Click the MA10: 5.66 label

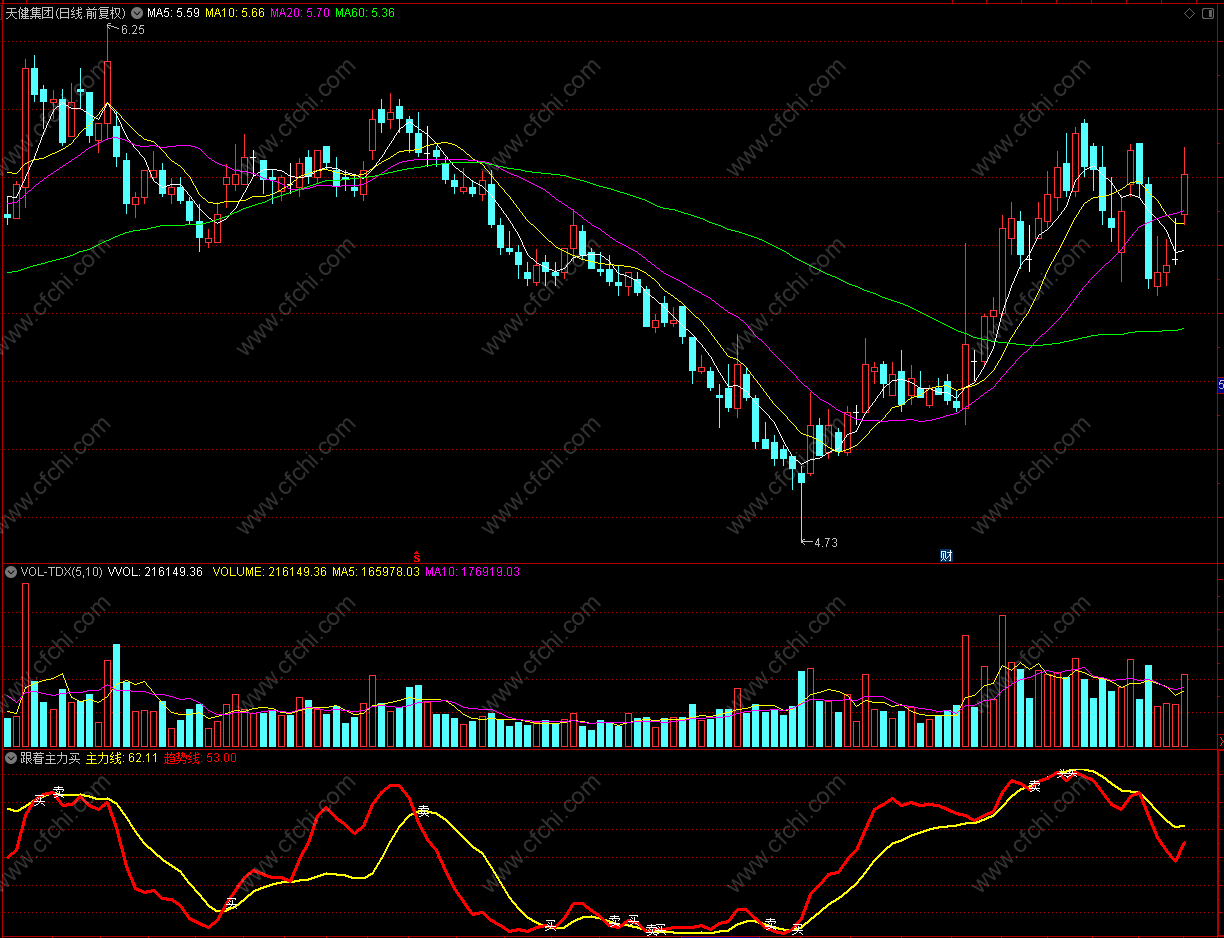pos(235,13)
